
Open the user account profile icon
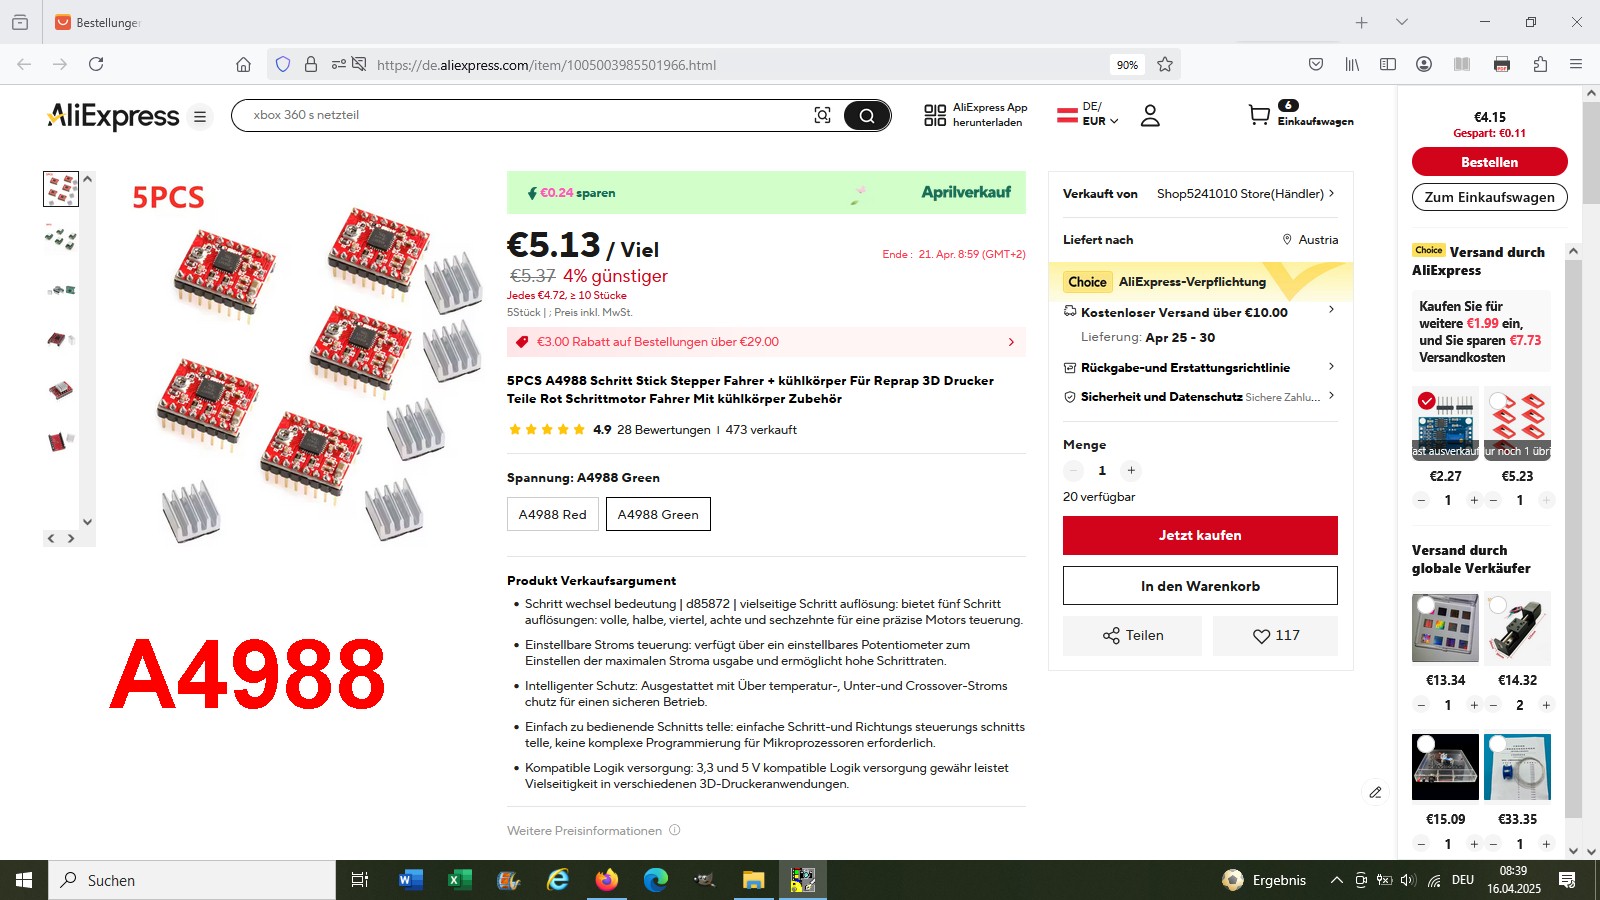coord(1150,115)
